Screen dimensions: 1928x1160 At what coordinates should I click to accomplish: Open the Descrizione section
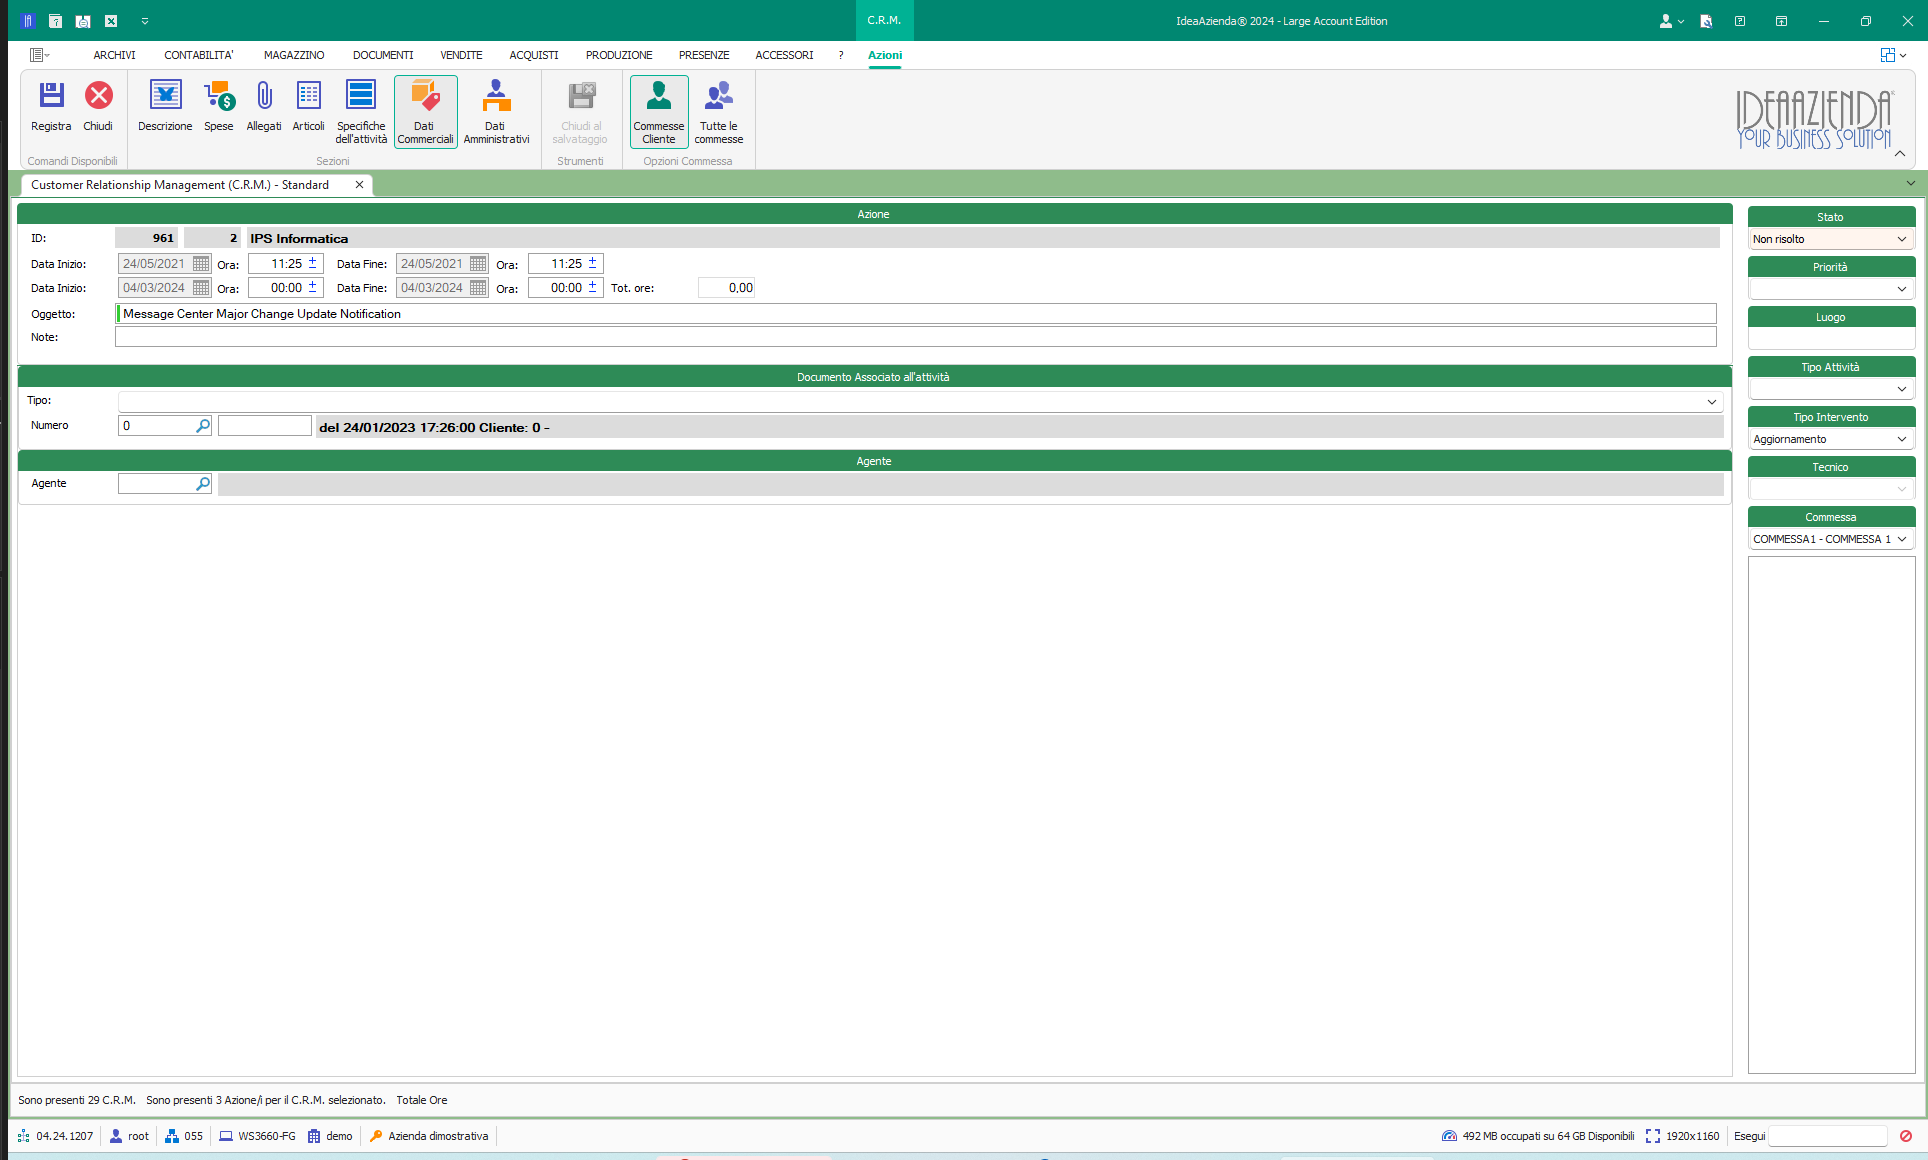[165, 107]
